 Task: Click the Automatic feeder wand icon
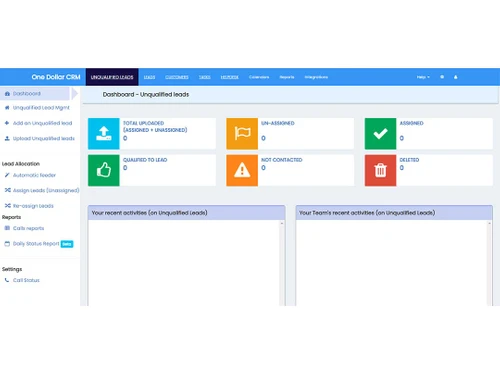(7, 175)
